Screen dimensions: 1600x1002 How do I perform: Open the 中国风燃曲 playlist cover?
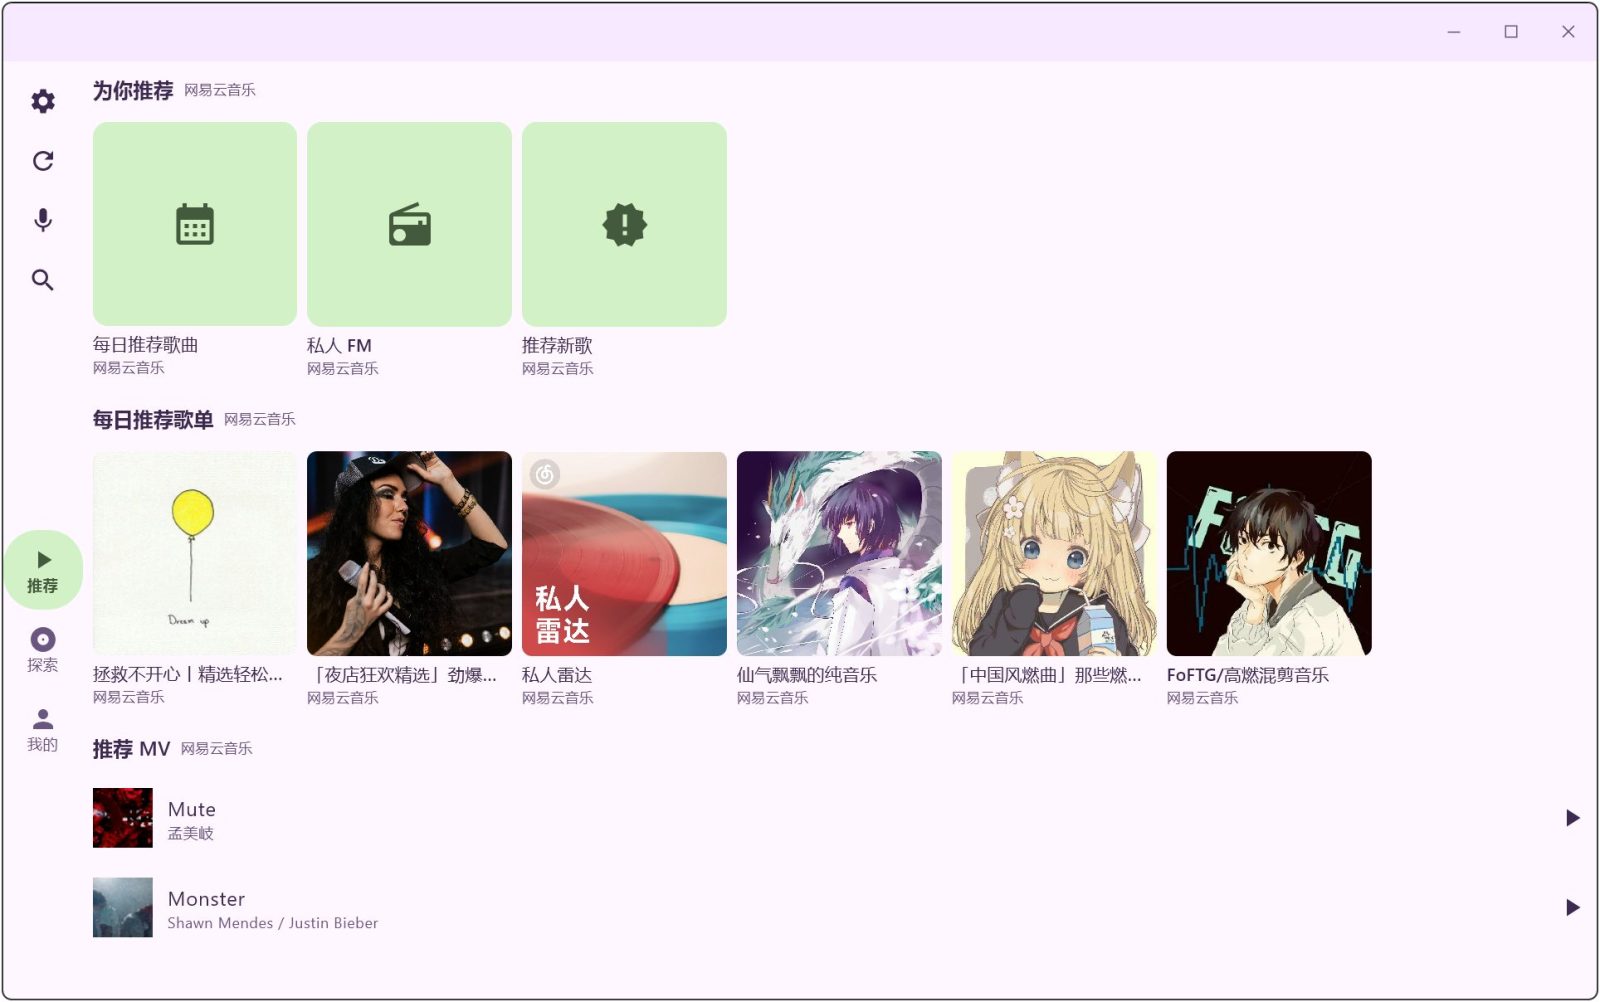click(x=1054, y=553)
